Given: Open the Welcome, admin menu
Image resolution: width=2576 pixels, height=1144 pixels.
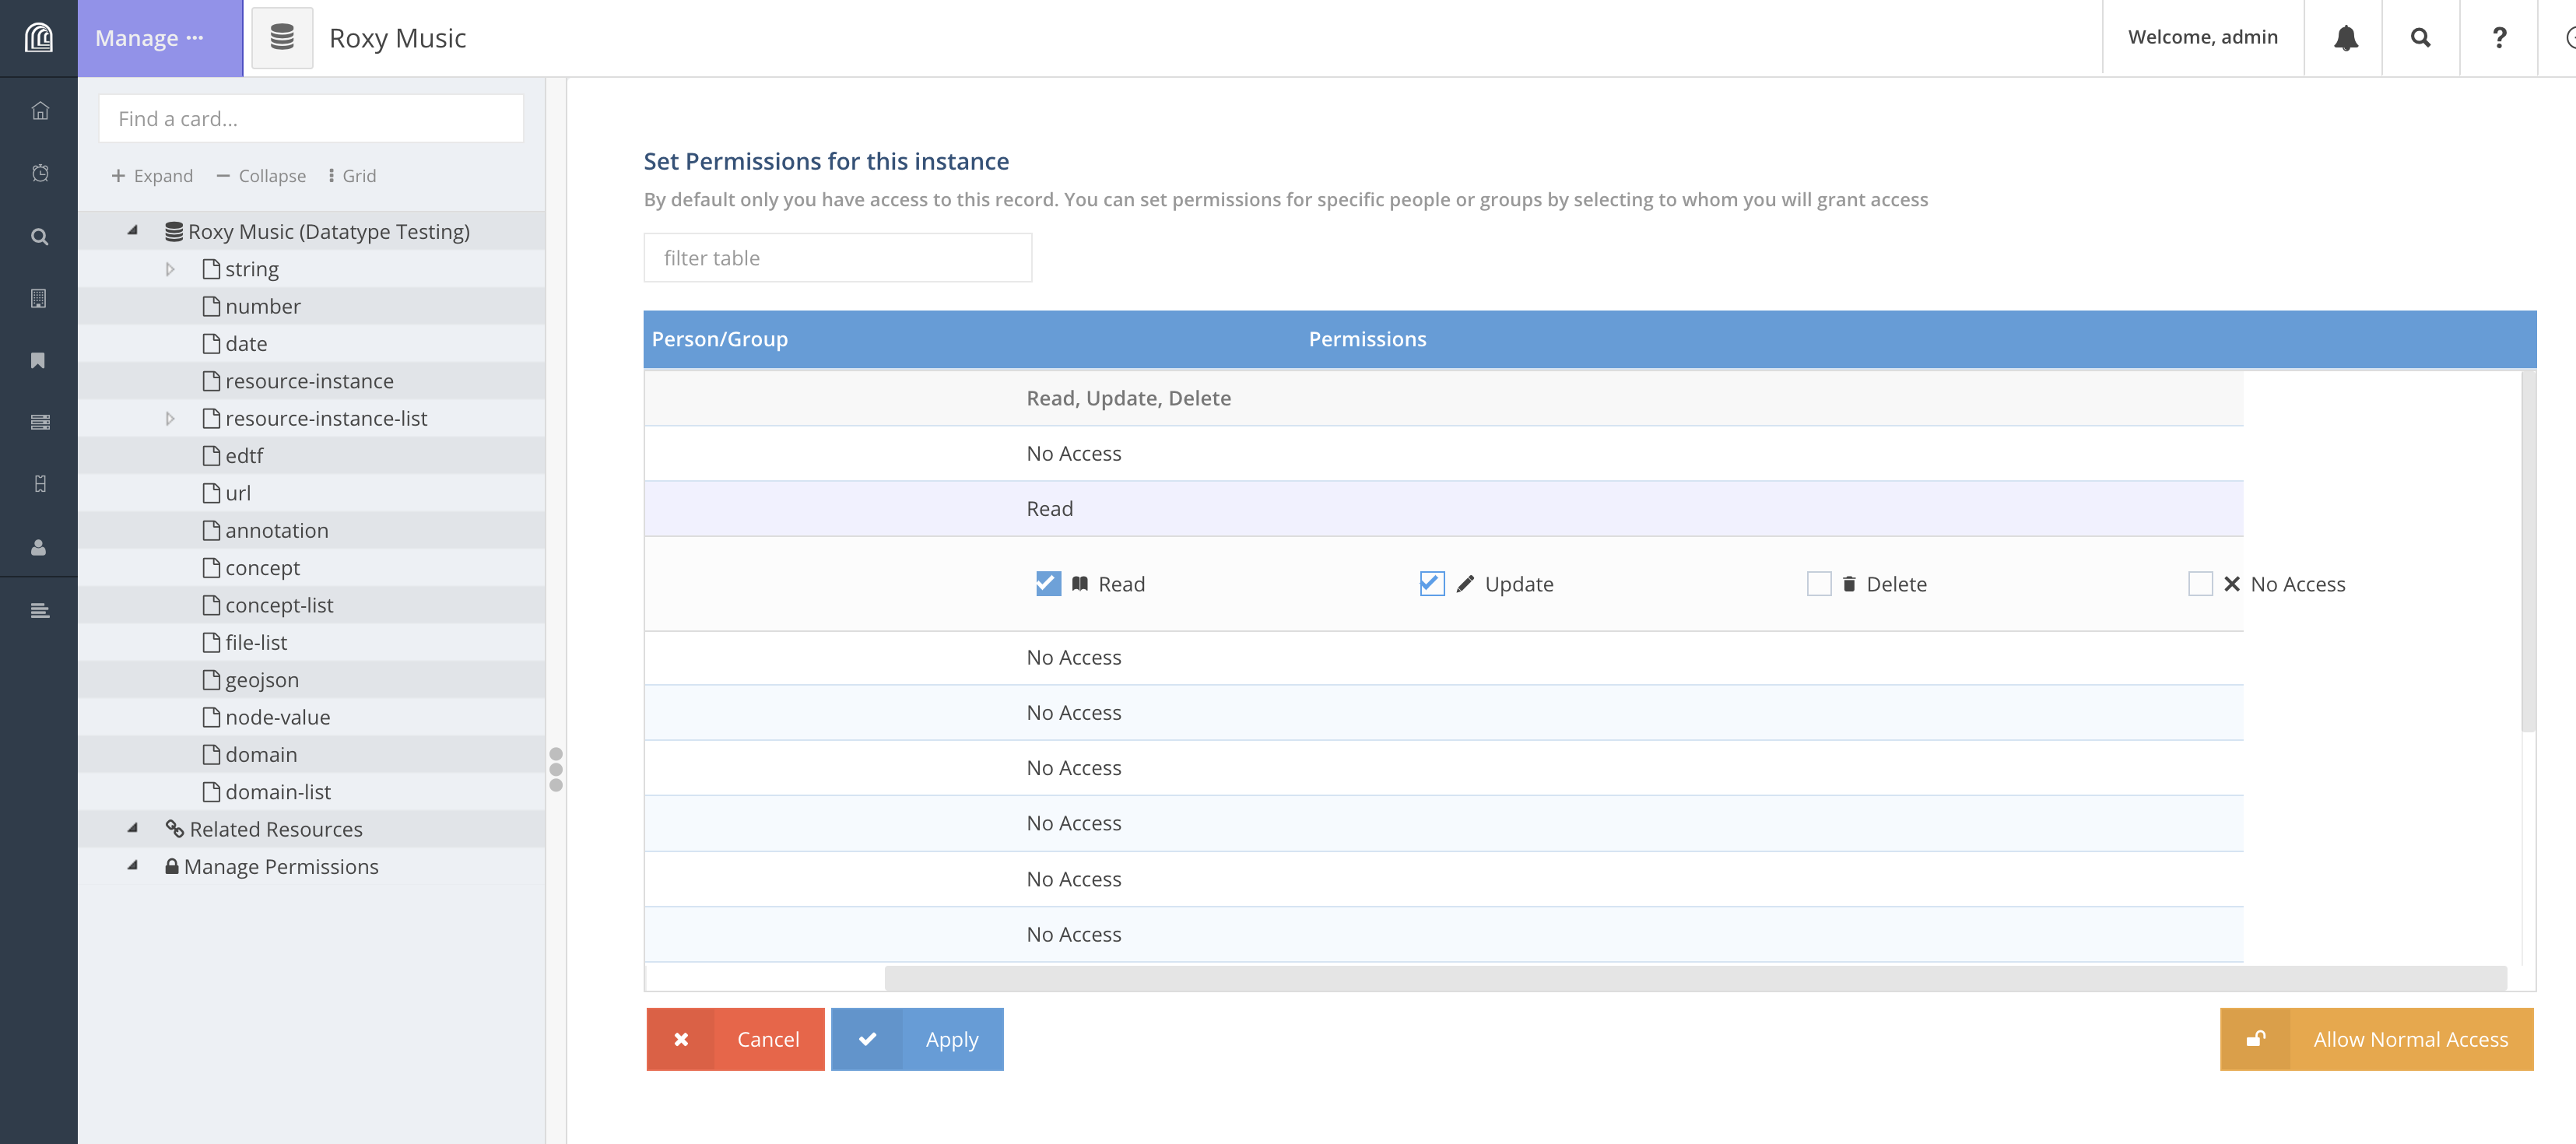Looking at the screenshot, I should point(2202,37).
